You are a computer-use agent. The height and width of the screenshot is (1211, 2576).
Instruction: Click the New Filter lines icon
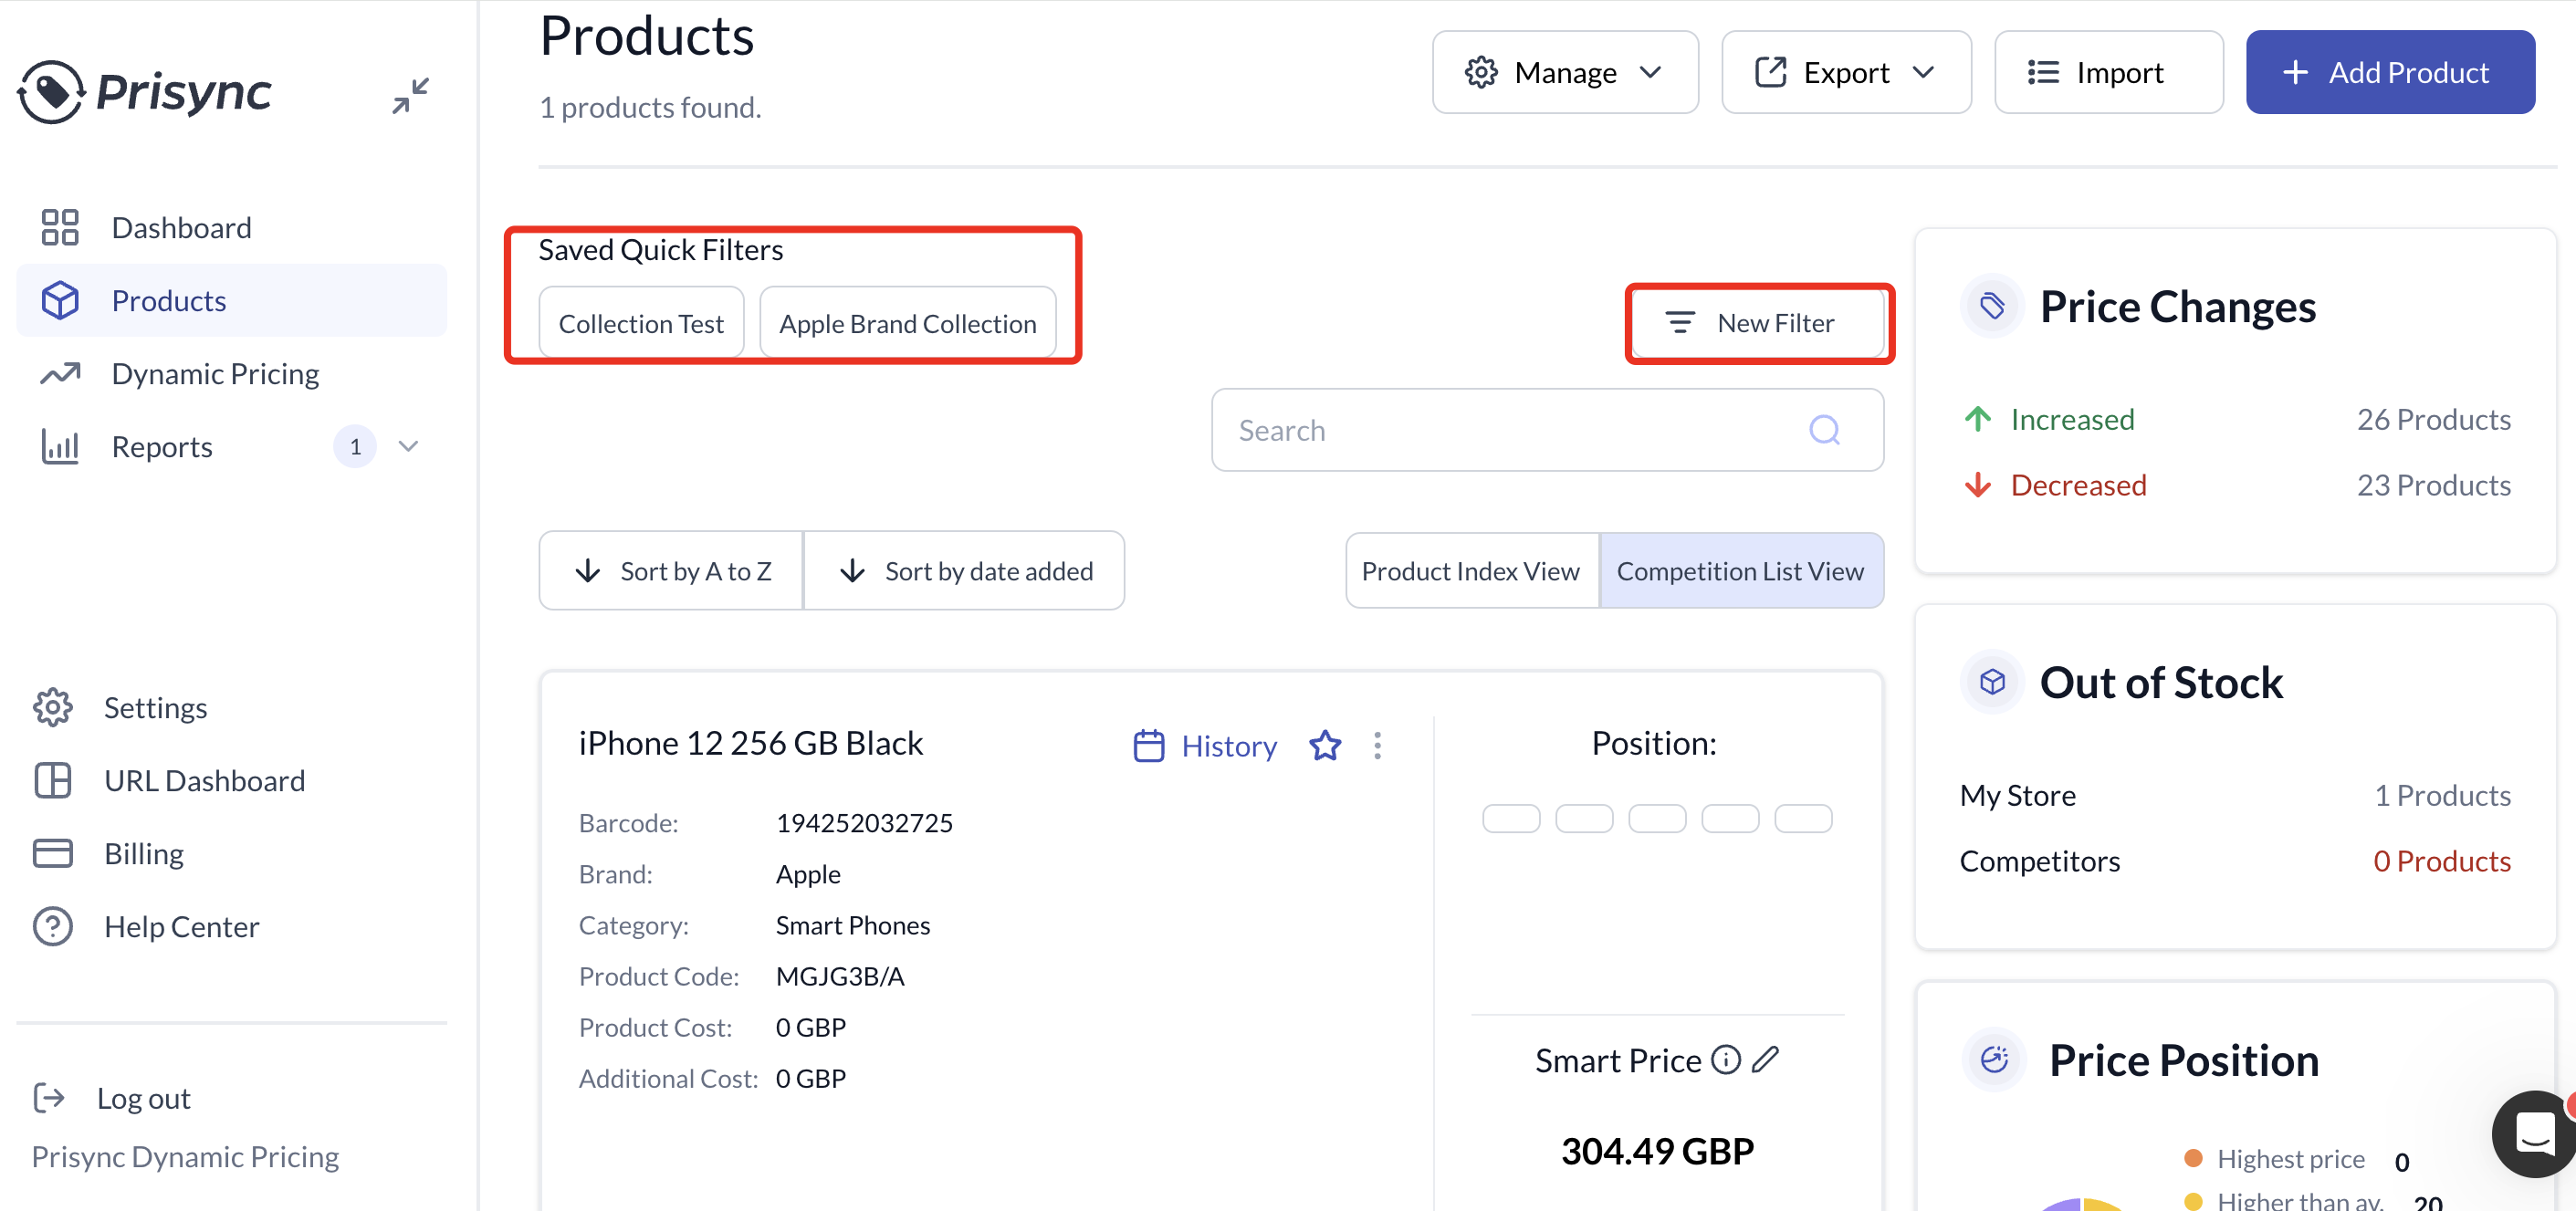coord(1680,322)
